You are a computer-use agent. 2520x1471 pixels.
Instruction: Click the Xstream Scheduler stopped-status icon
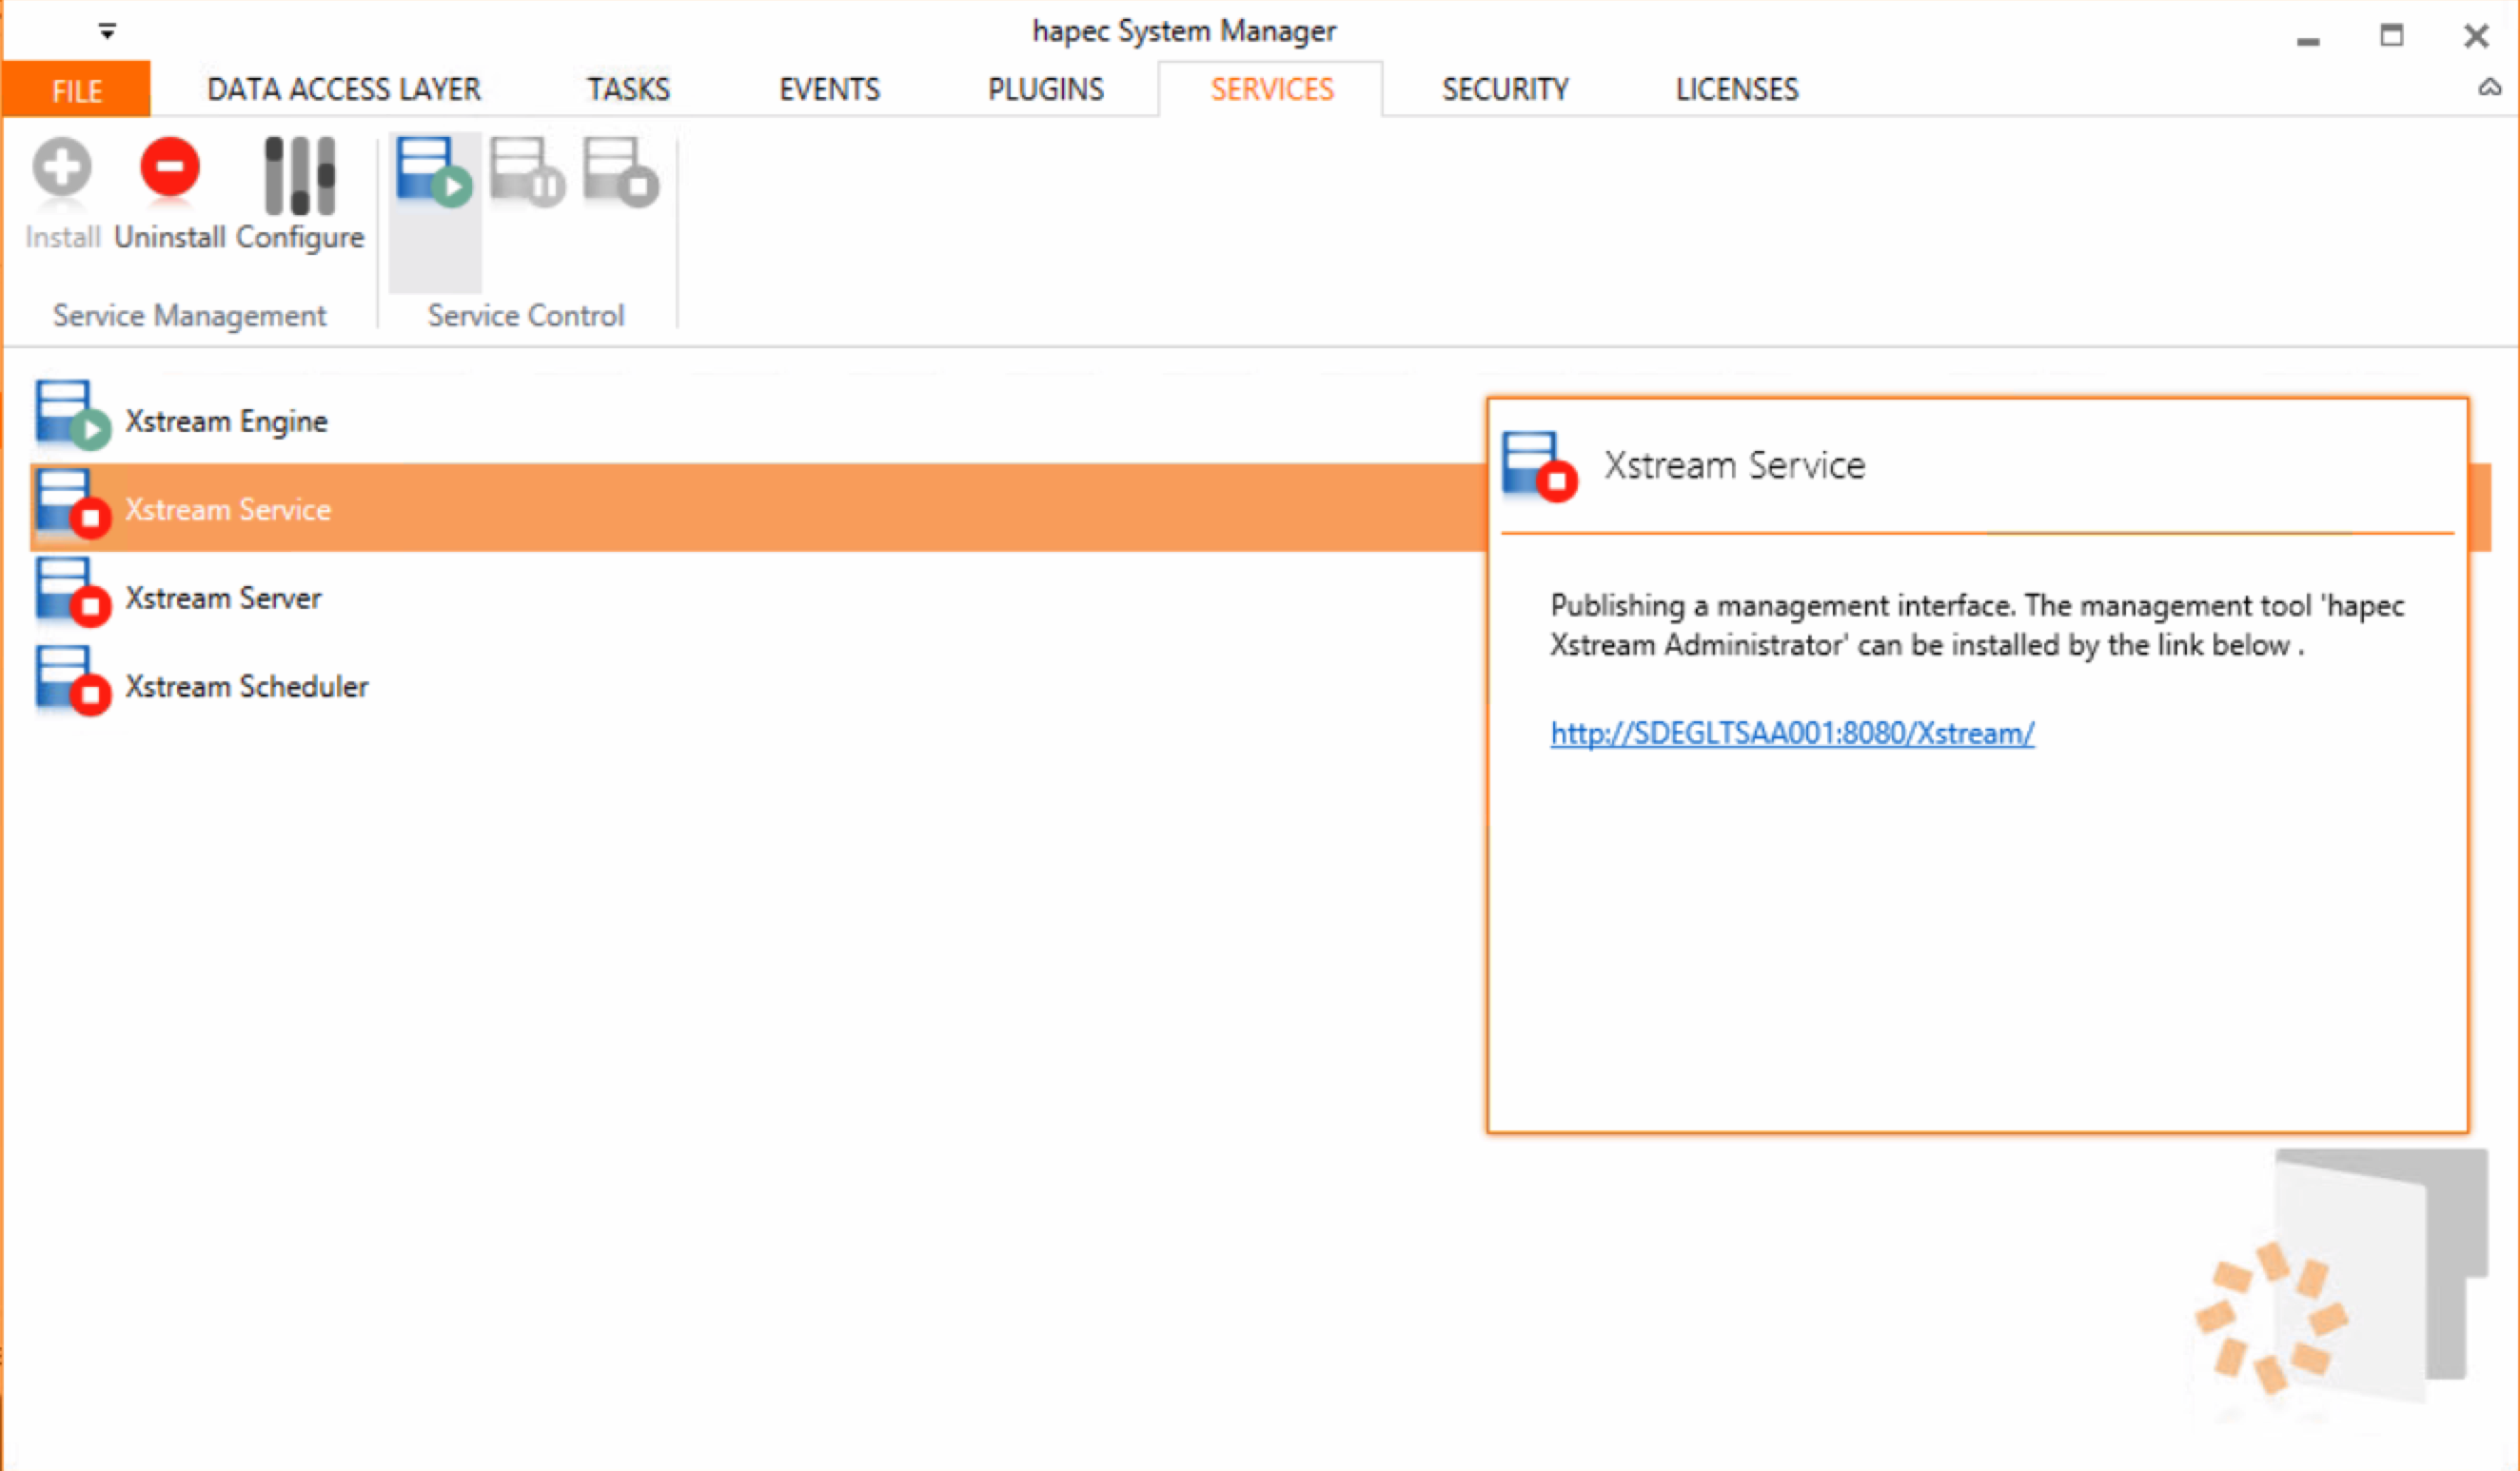[x=71, y=682]
